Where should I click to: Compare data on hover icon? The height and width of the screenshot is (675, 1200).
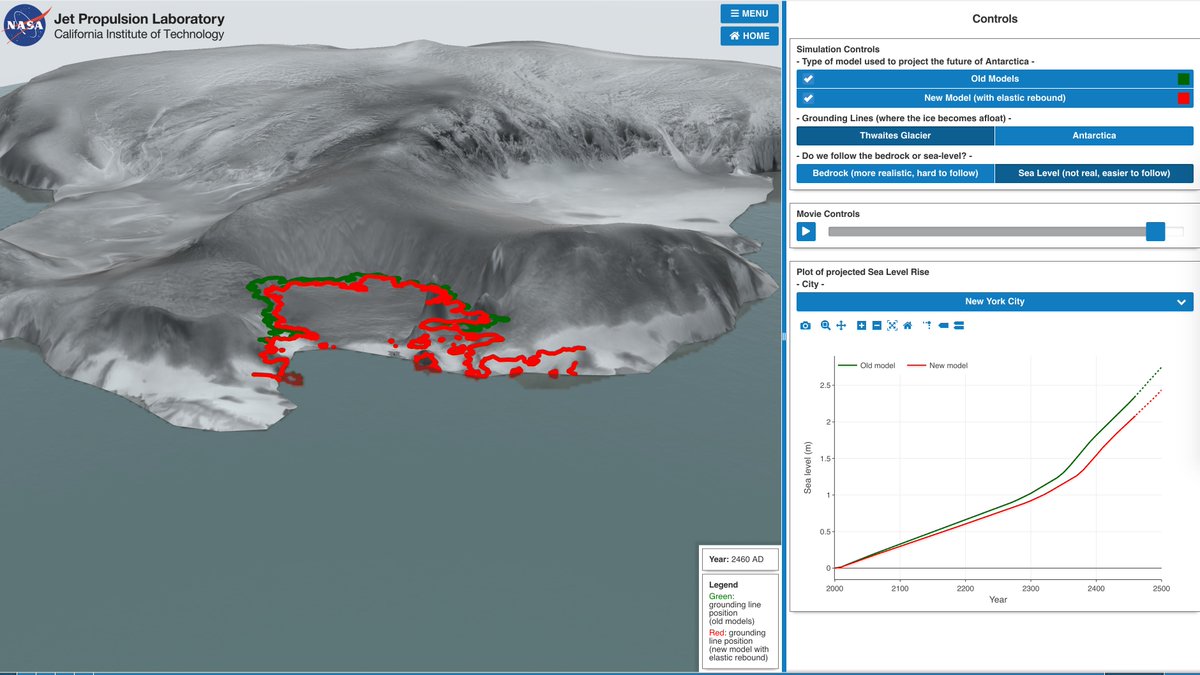pyautogui.click(x=958, y=326)
